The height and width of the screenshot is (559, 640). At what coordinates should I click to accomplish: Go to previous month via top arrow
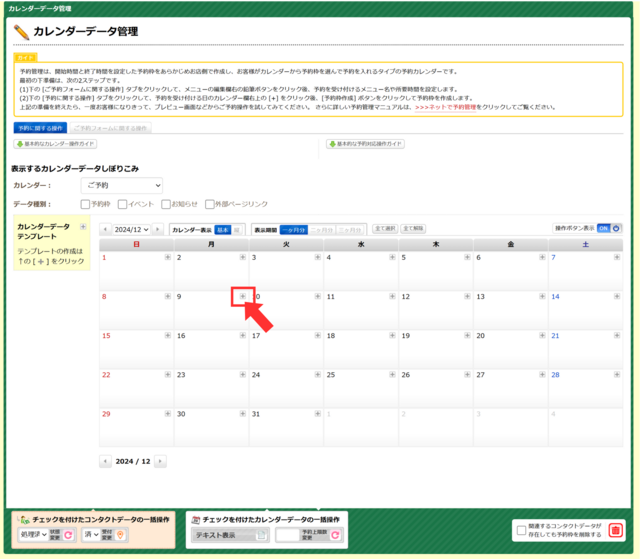point(105,229)
